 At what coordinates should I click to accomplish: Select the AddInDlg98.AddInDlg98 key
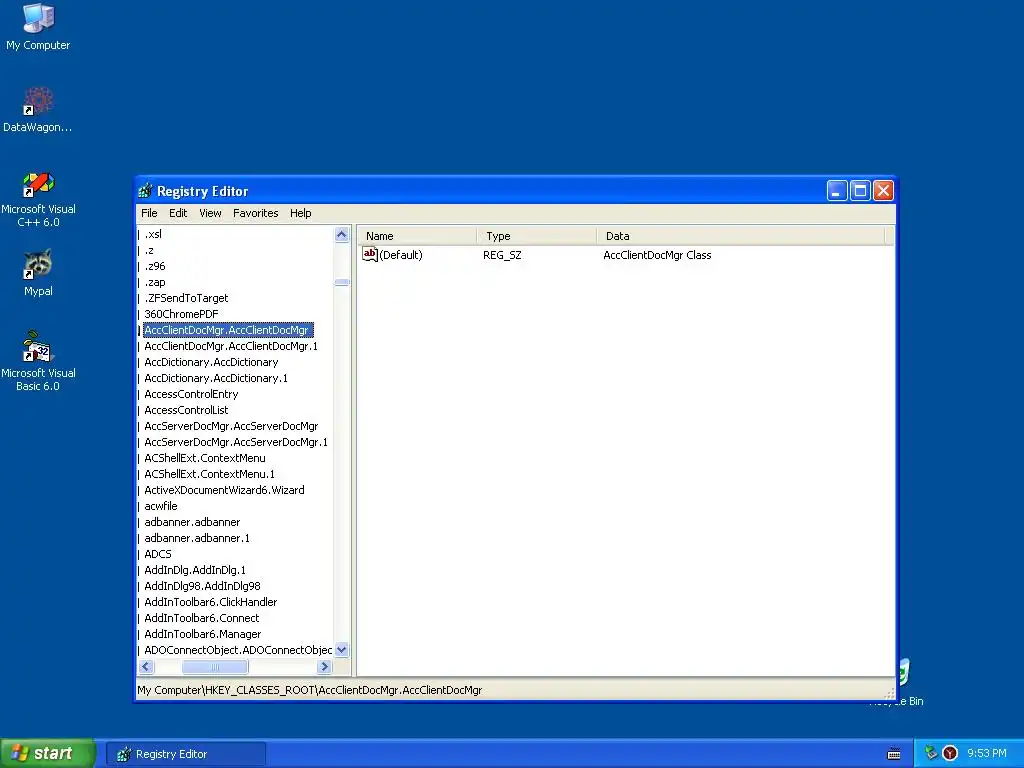pyautogui.click(x=202, y=586)
